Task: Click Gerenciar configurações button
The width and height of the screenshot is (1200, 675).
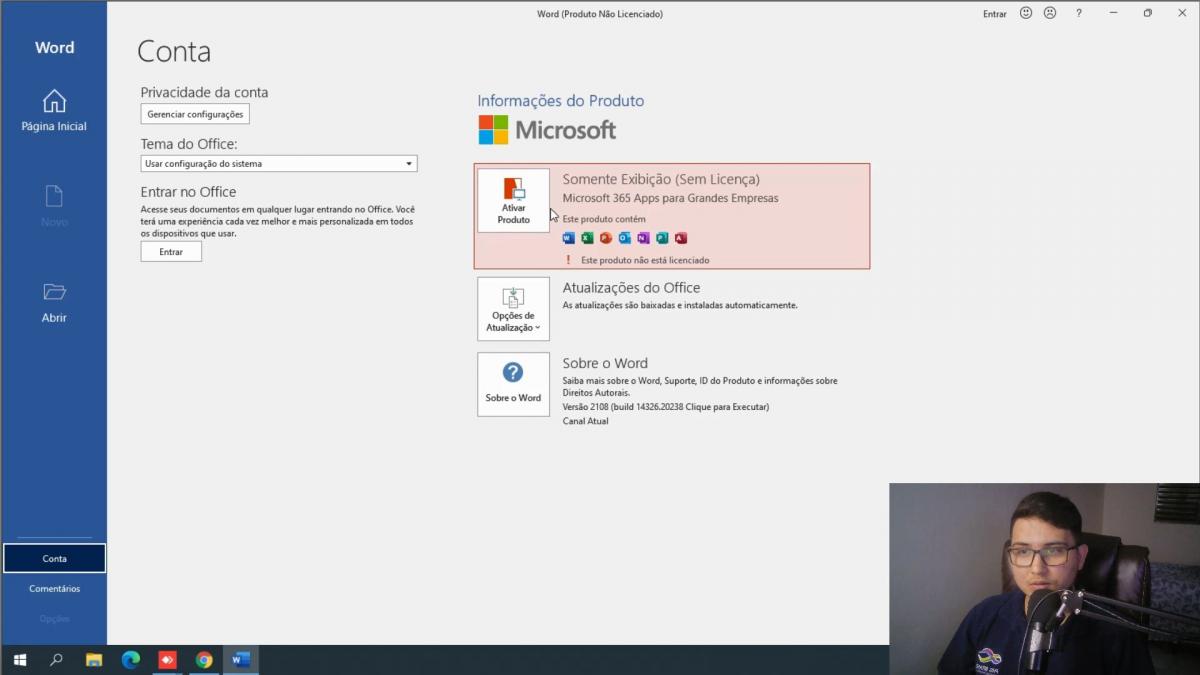Action: click(195, 114)
